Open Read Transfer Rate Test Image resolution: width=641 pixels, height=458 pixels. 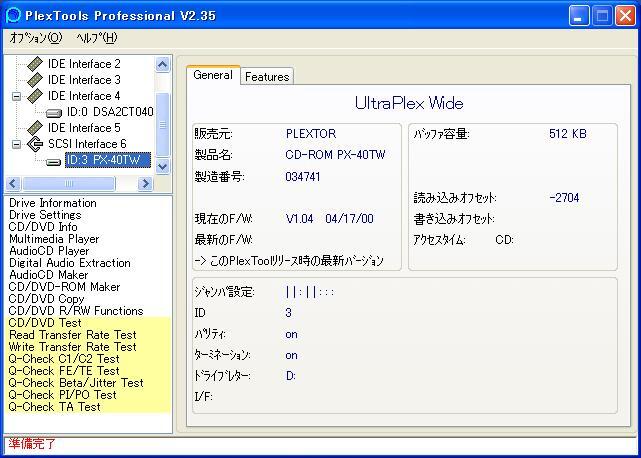(72, 335)
